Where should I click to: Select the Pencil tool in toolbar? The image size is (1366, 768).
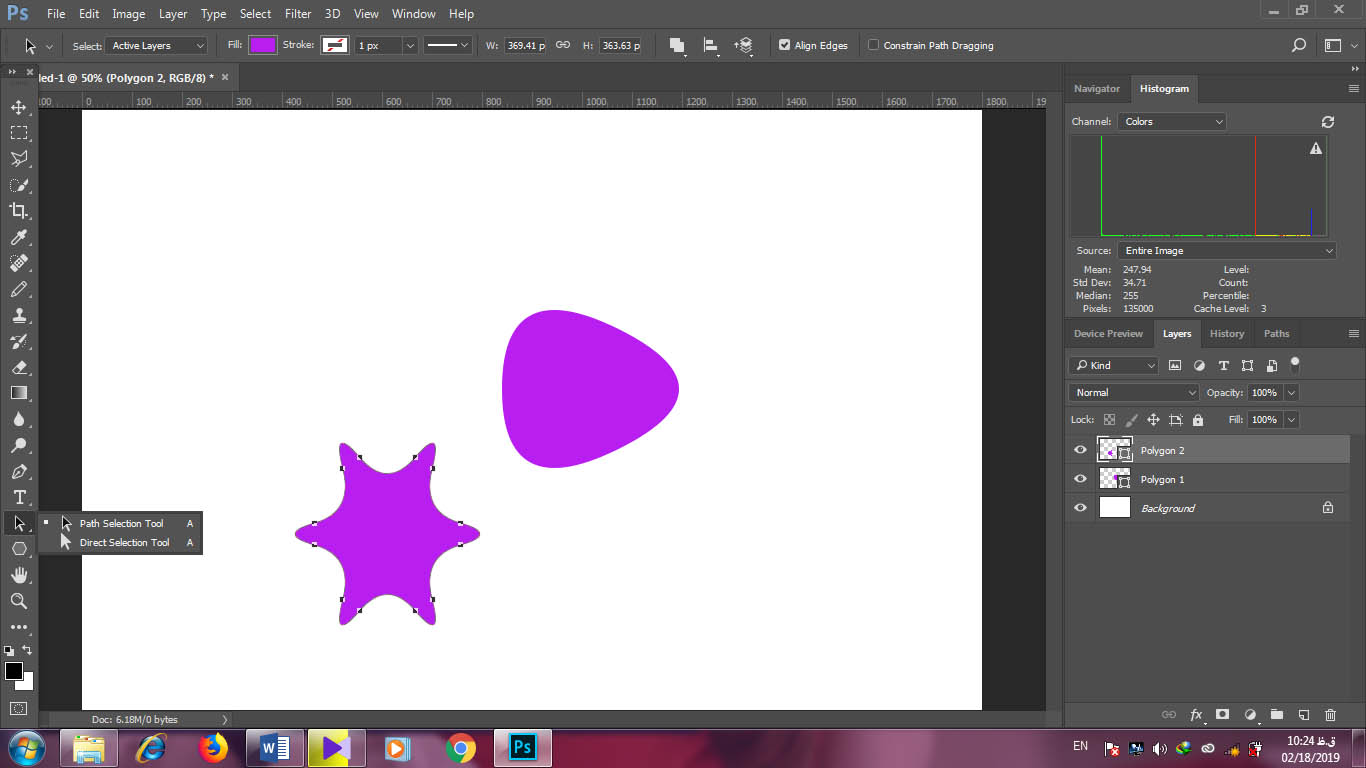[x=19, y=289]
